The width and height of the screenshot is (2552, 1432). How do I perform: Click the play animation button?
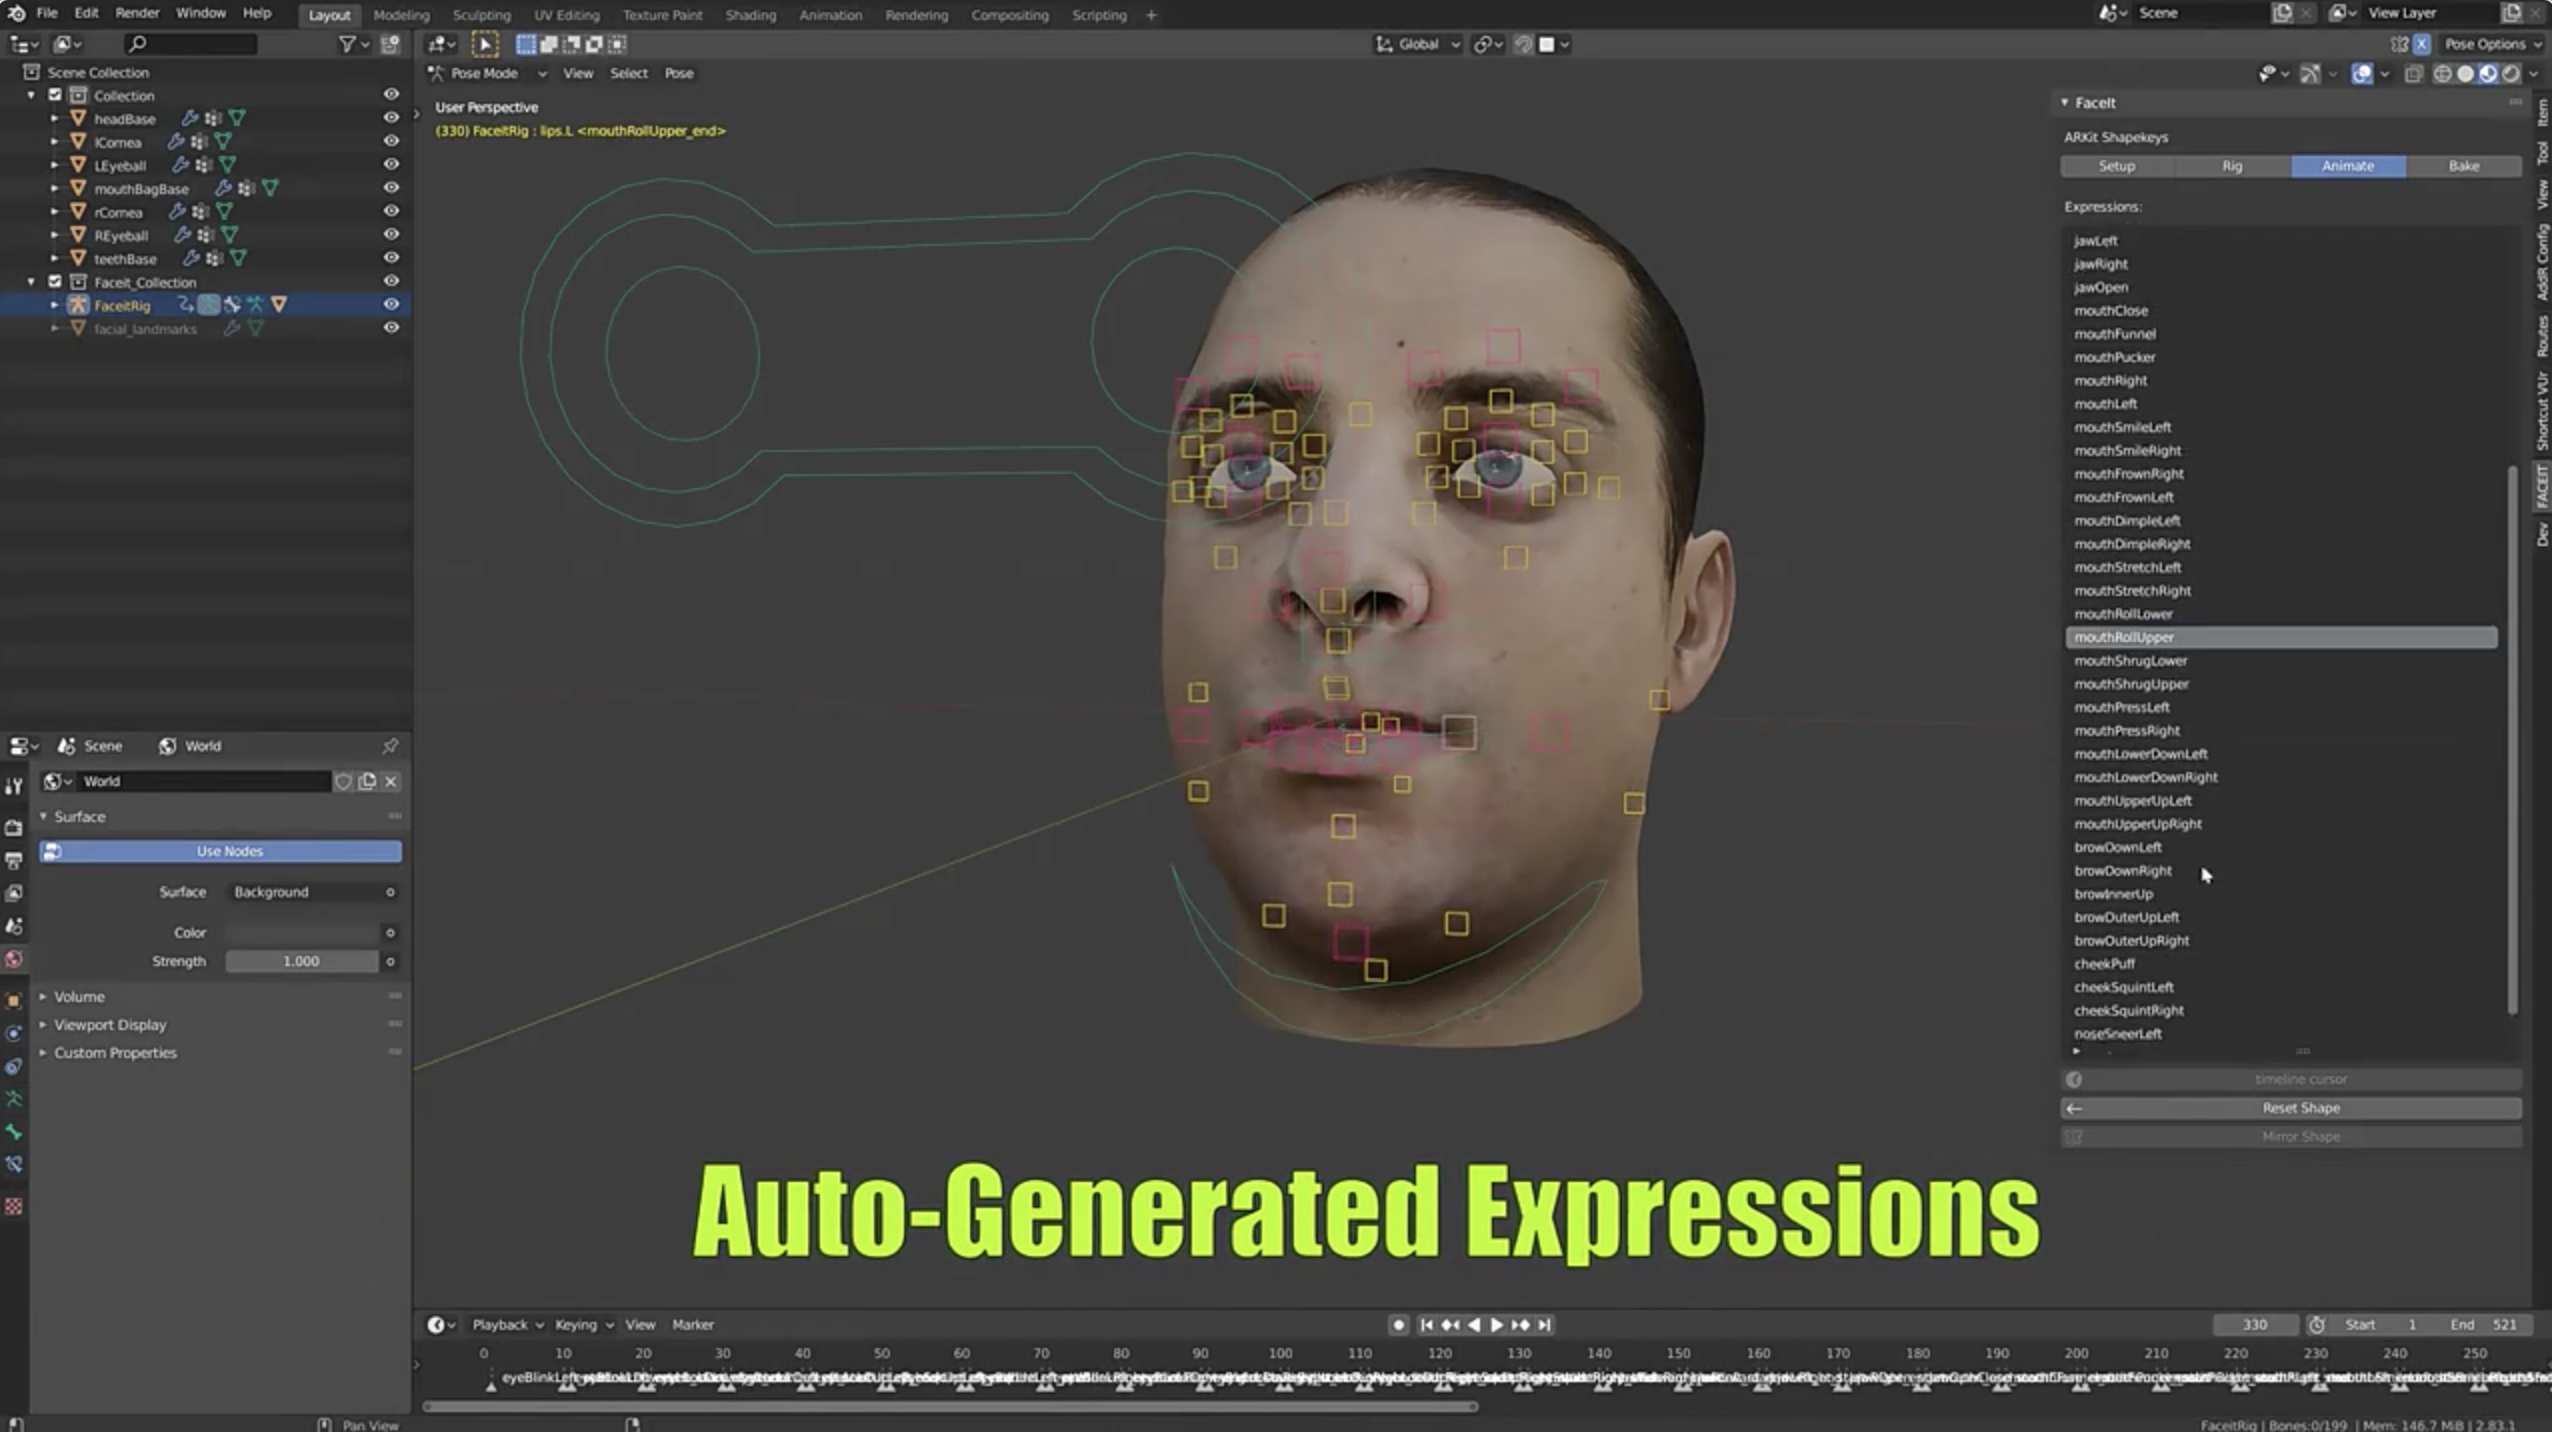pyautogui.click(x=1497, y=1324)
